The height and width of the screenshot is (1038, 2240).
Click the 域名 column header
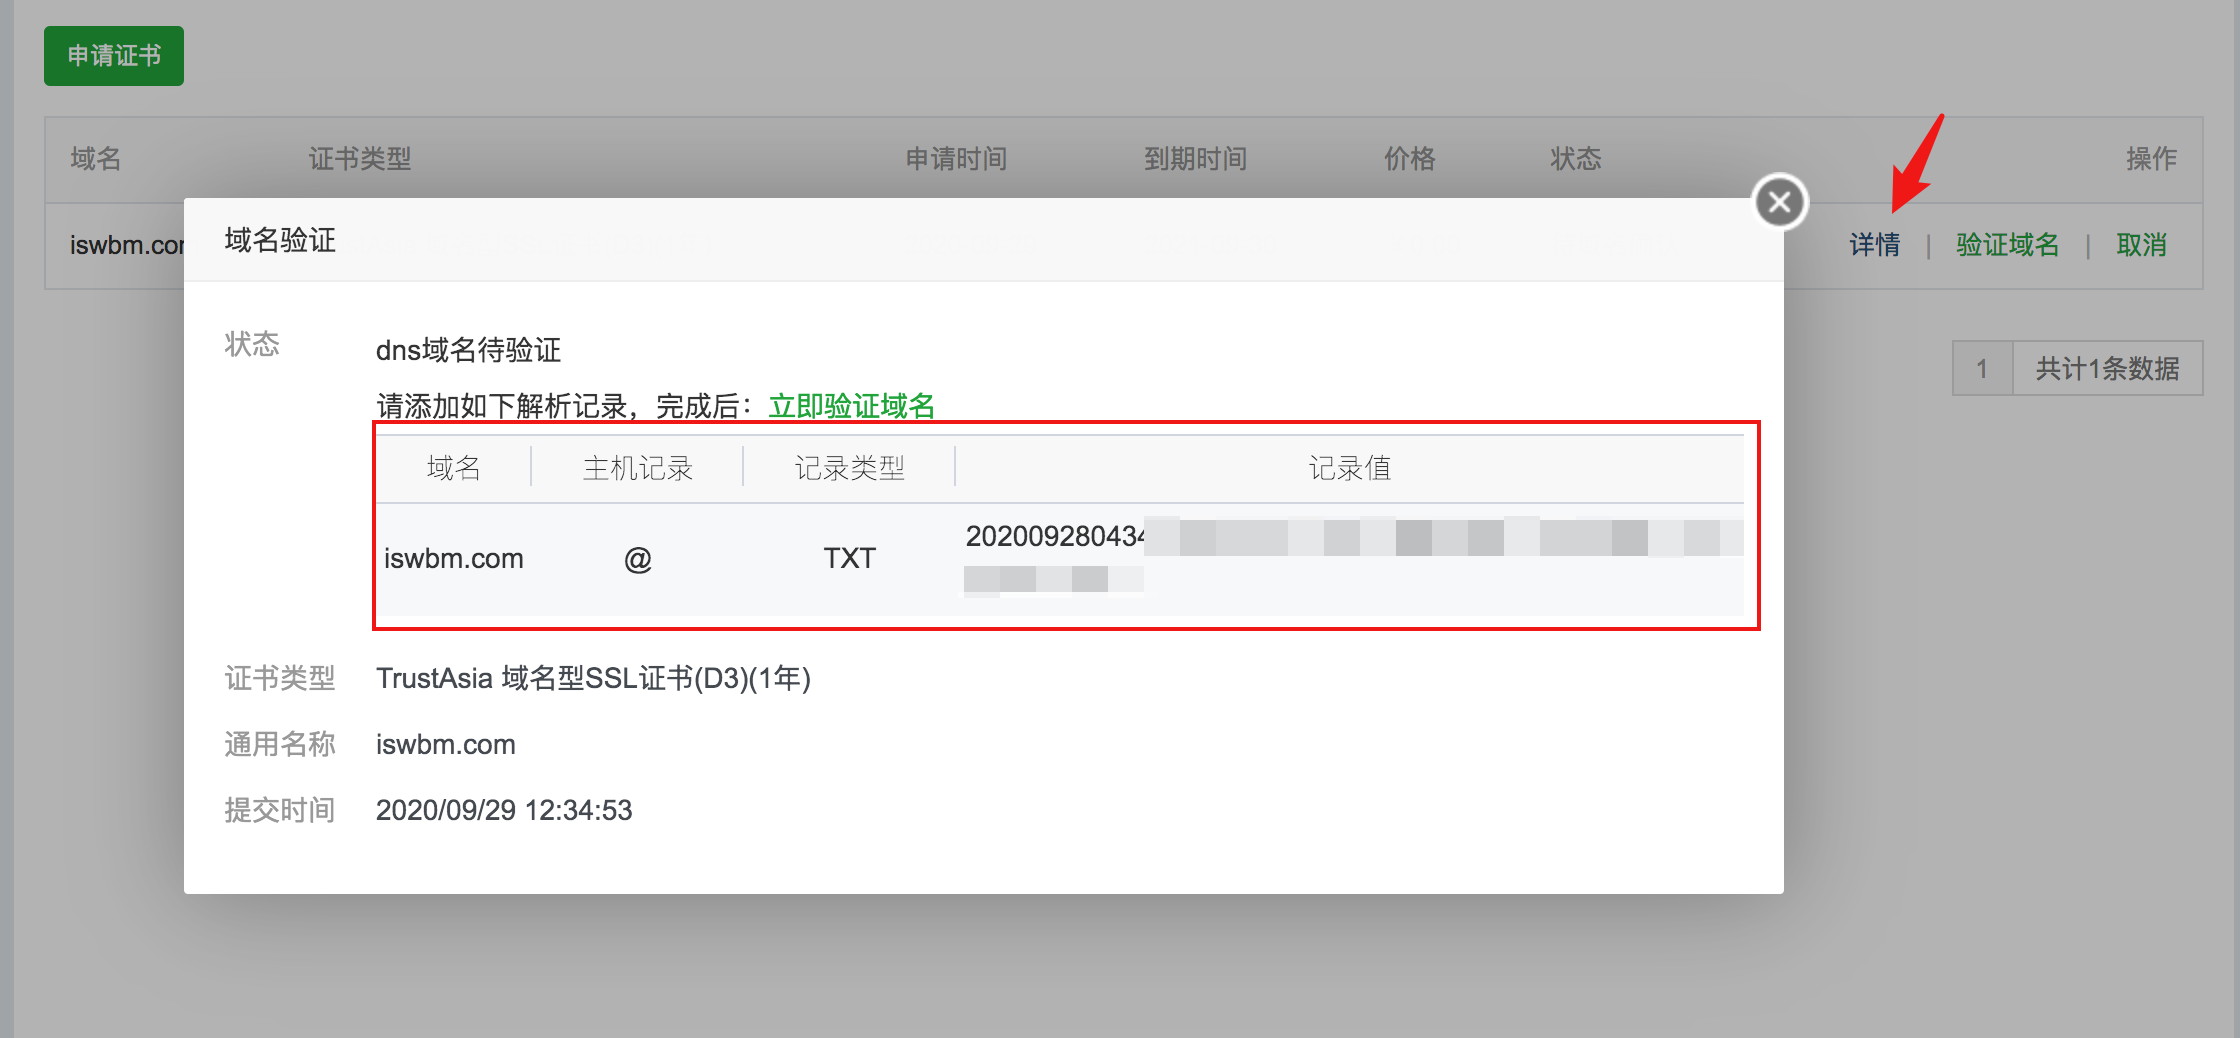tap(93, 159)
